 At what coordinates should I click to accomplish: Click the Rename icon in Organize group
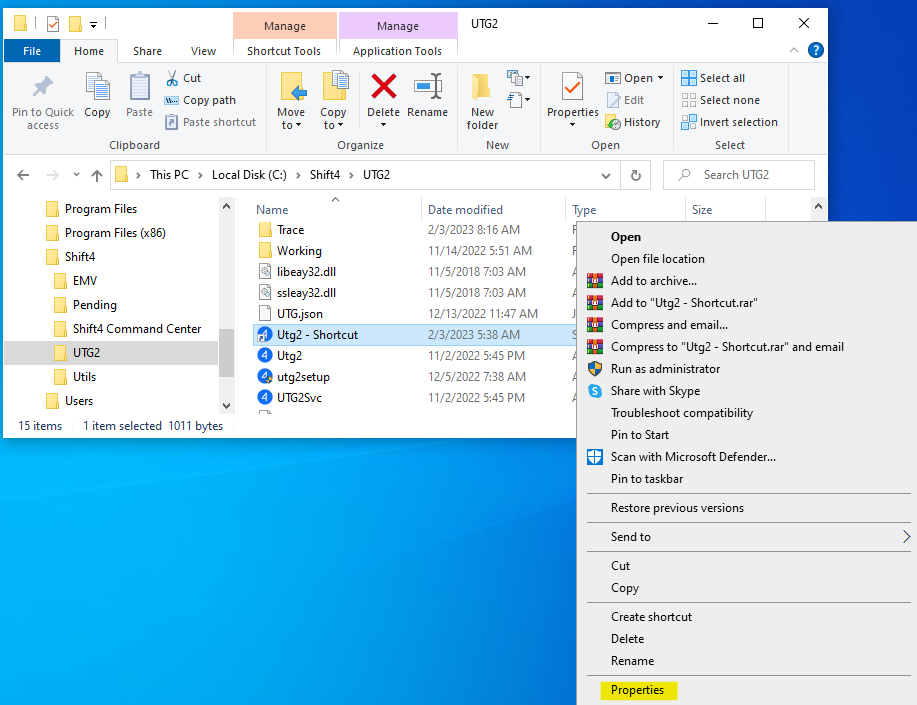click(x=427, y=90)
